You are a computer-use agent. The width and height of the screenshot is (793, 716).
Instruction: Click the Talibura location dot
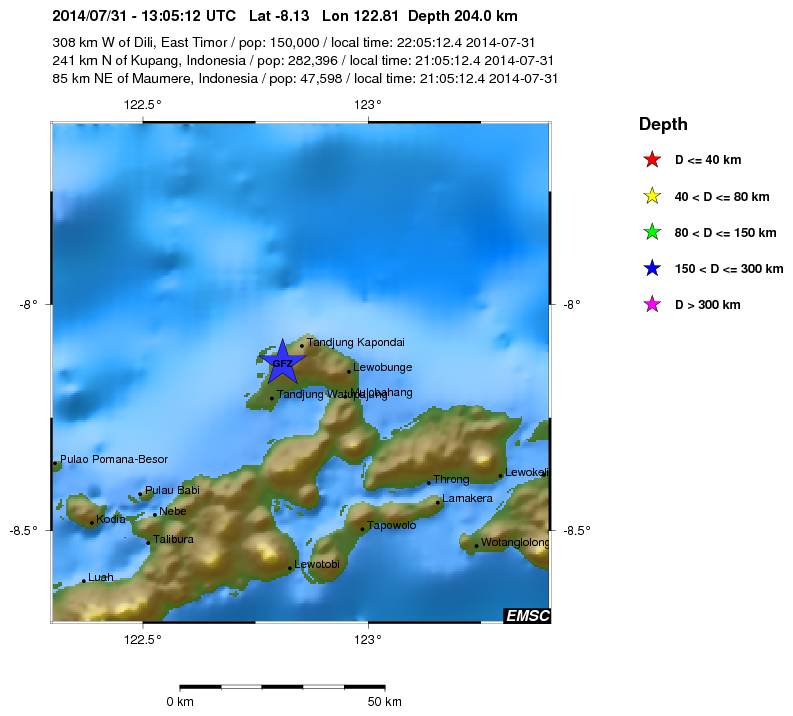148,543
